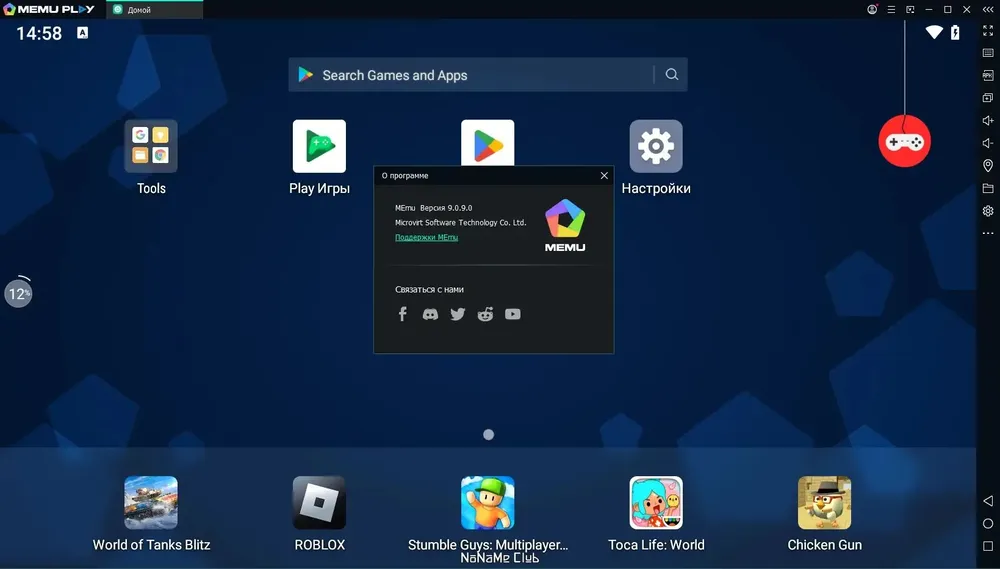
Task: Click the search magnifier icon
Action: click(672, 75)
